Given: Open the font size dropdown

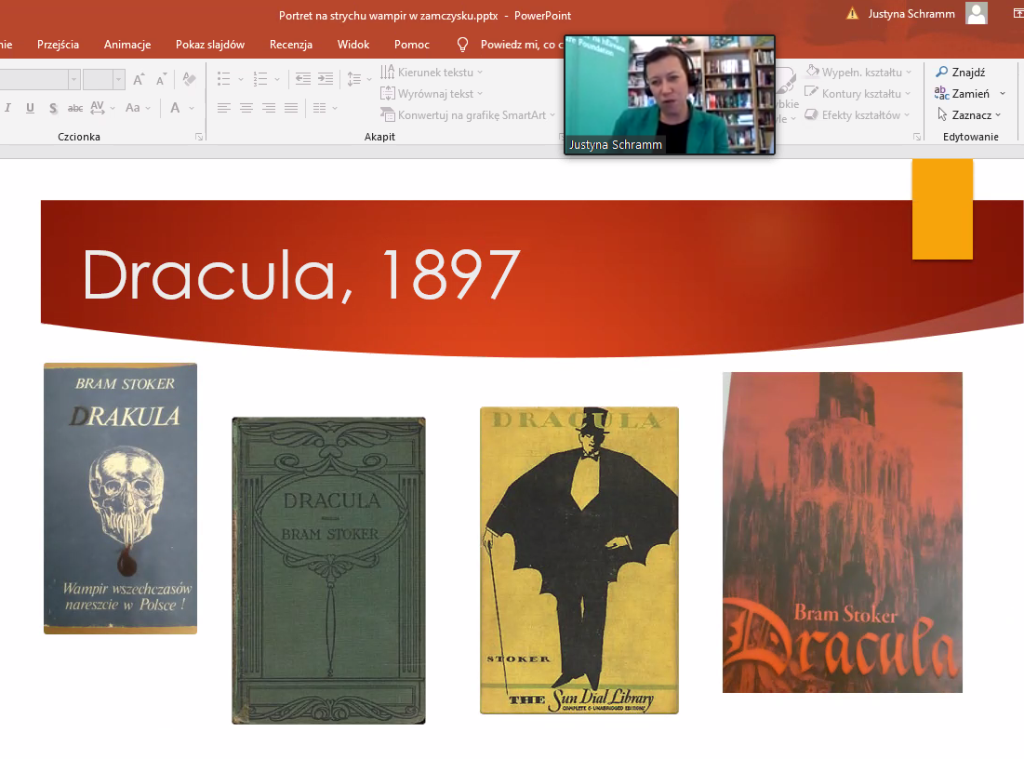Looking at the screenshot, I should pyautogui.click(x=119, y=79).
